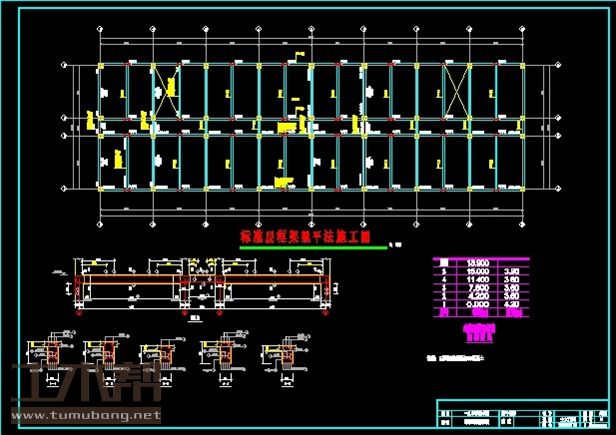
Task: Select the left X-crossed stairwell opening
Action: pyautogui.click(x=164, y=90)
